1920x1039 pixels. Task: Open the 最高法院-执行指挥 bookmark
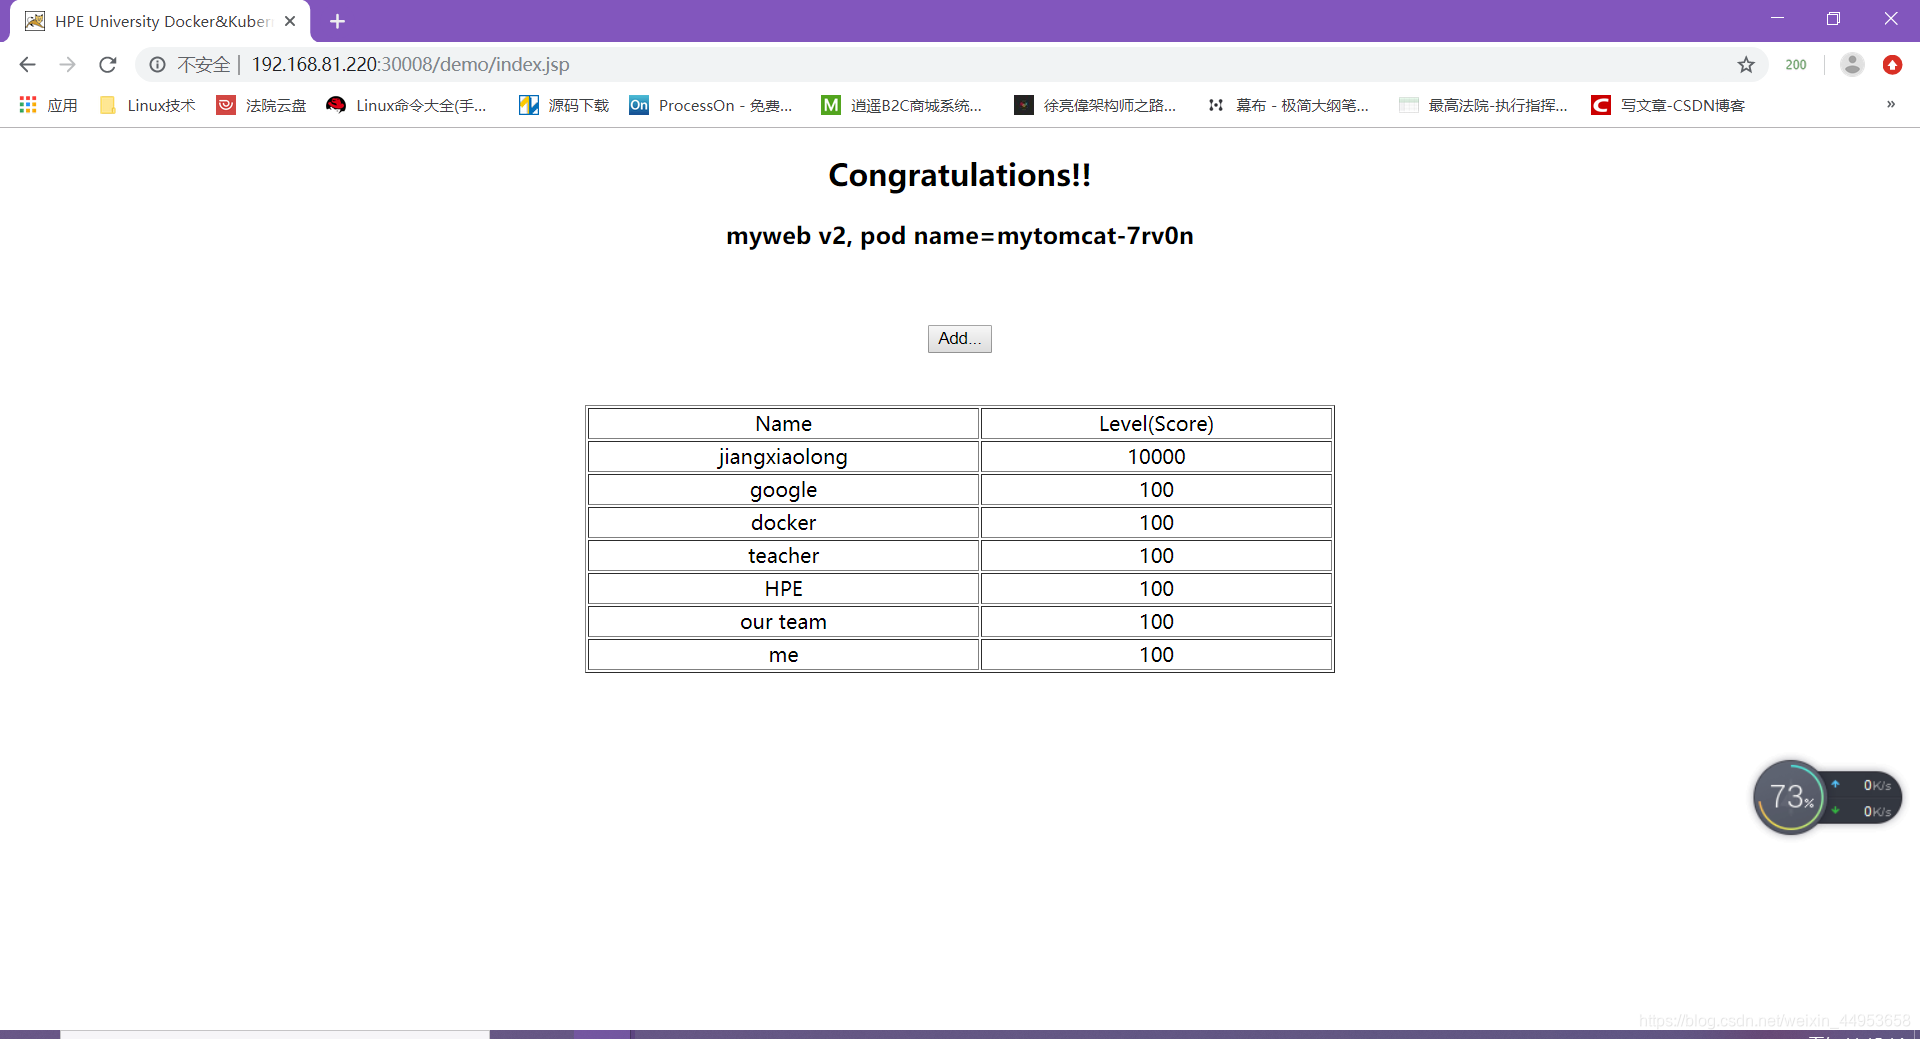pos(1484,105)
